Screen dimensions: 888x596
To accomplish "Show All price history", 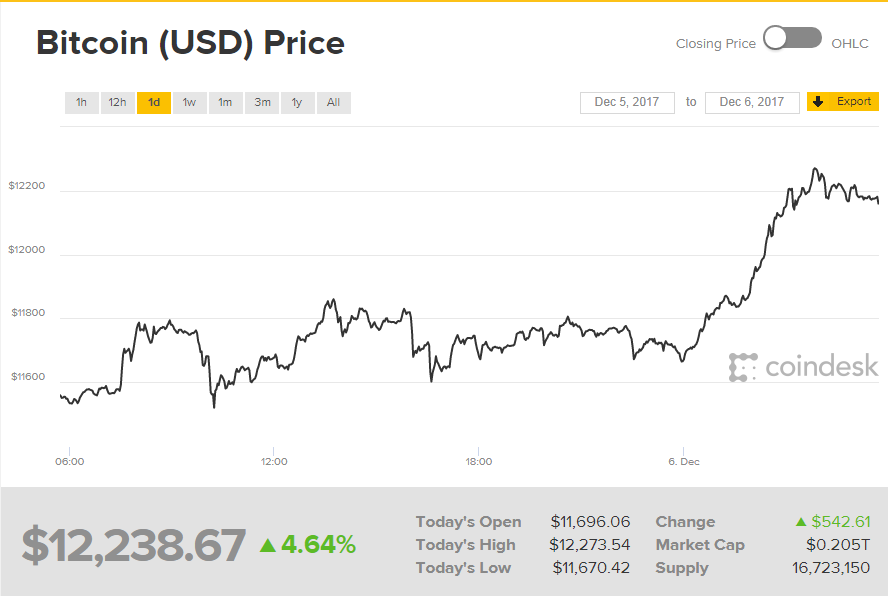I will click(x=333, y=102).
